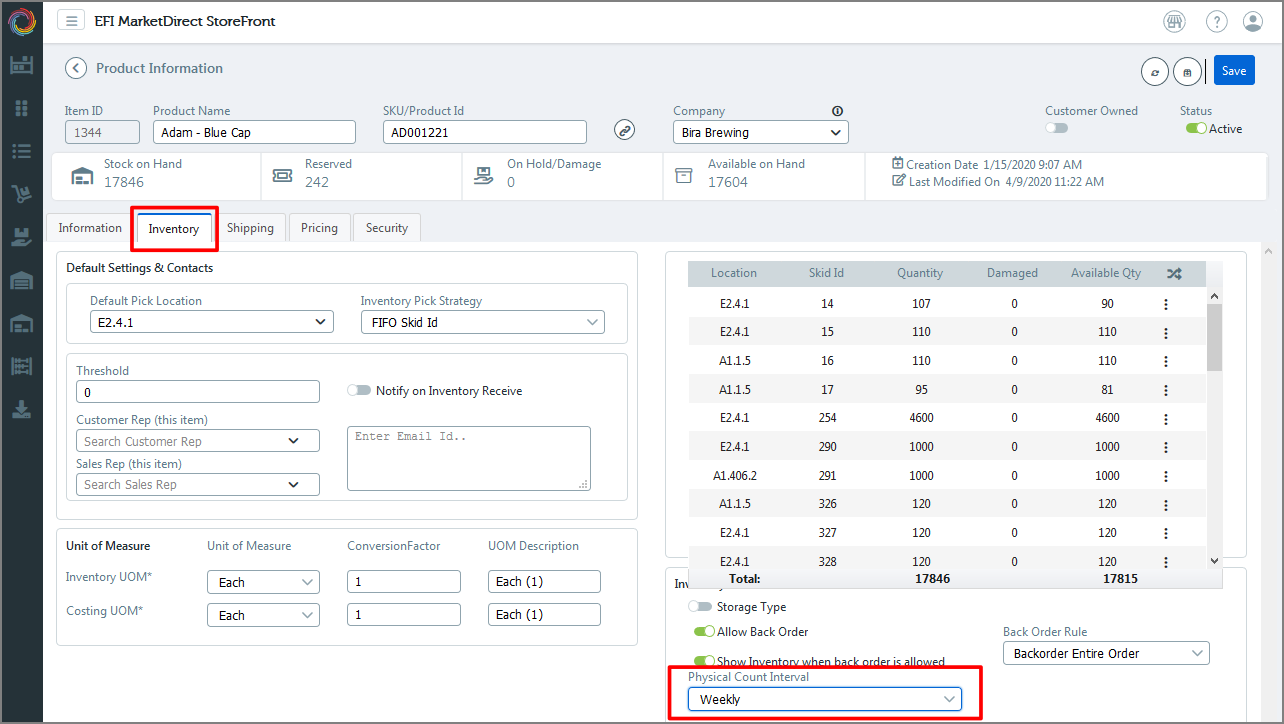This screenshot has width=1284, height=724.
Task: Enable Notify on Inventory Receive
Action: pos(359,390)
